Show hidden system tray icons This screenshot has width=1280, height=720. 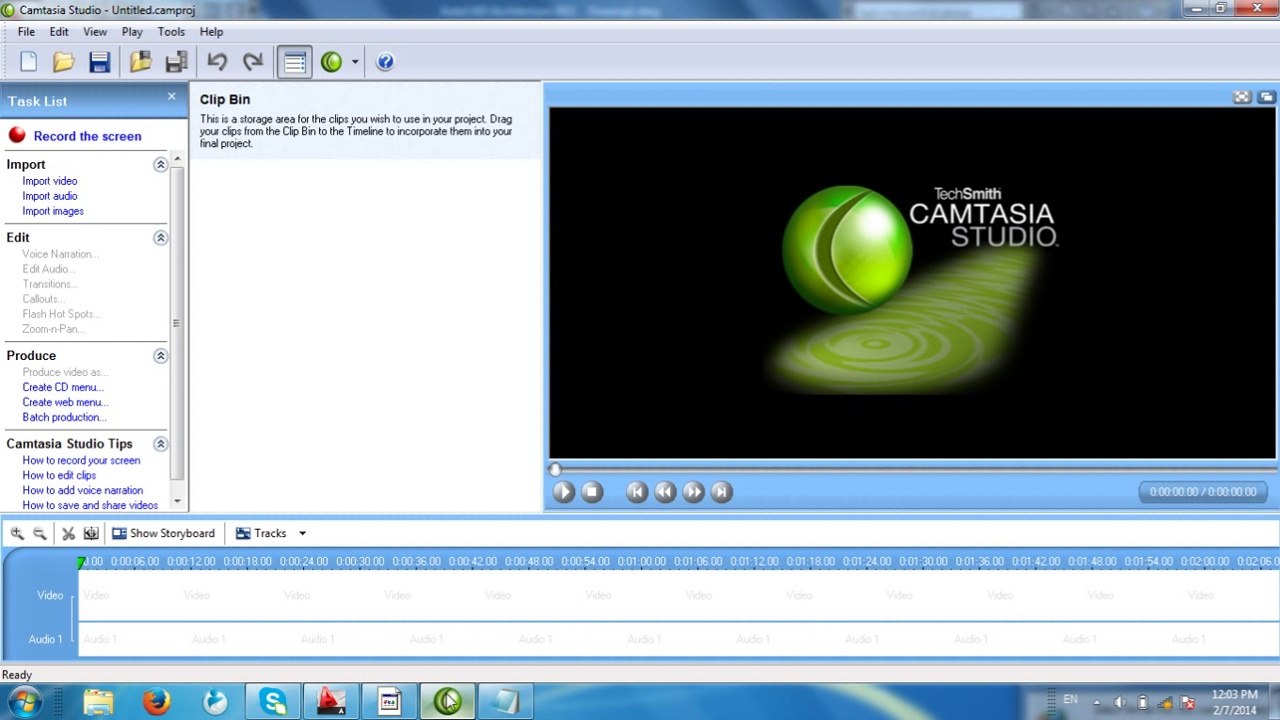[x=1097, y=702]
